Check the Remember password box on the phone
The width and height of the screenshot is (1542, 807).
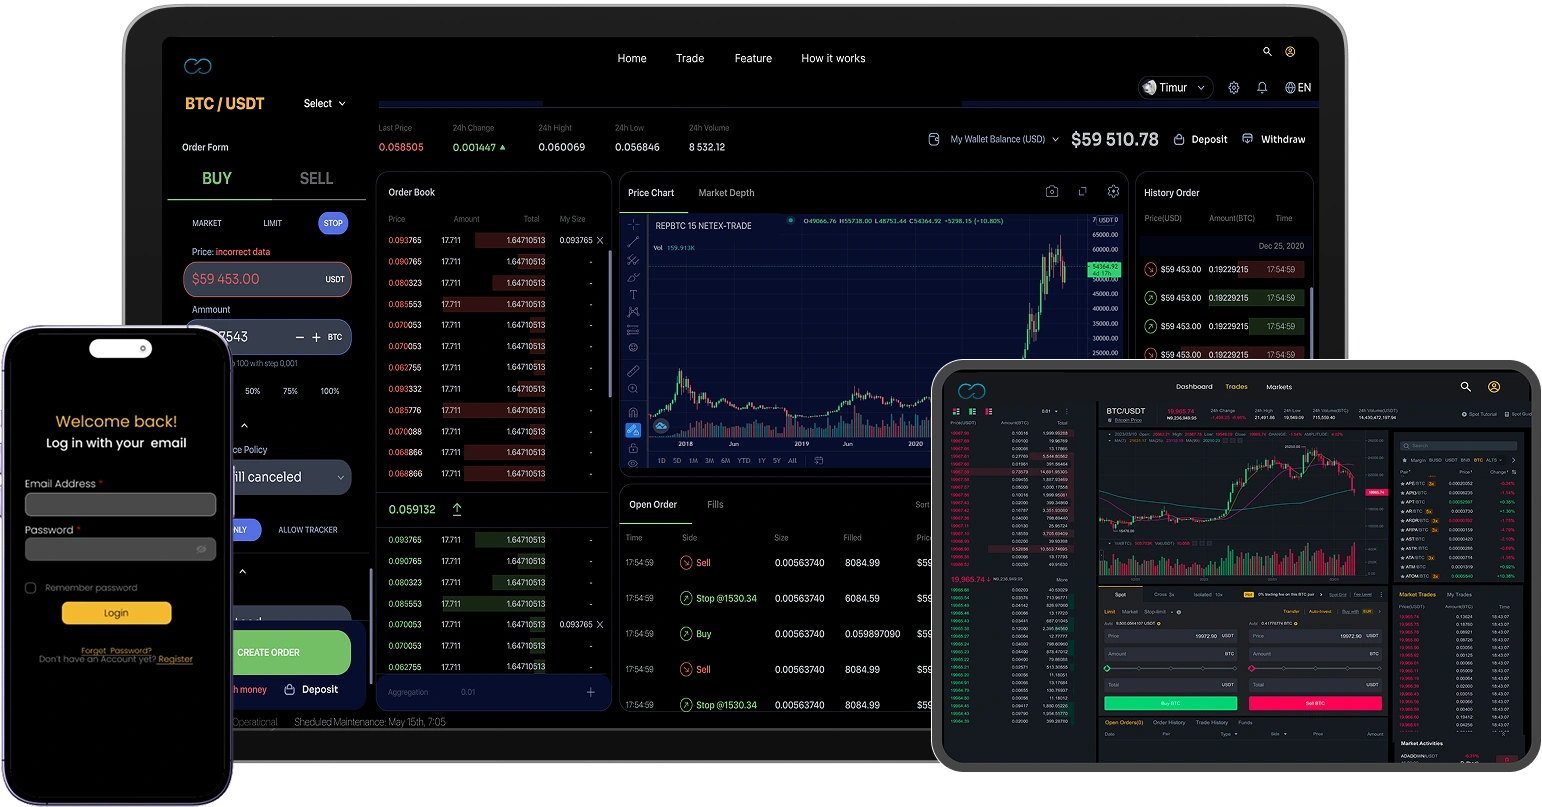tap(31, 587)
